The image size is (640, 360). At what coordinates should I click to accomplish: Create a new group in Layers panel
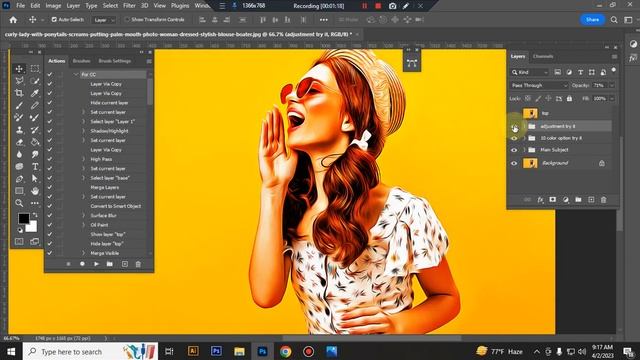pyautogui.click(x=578, y=200)
